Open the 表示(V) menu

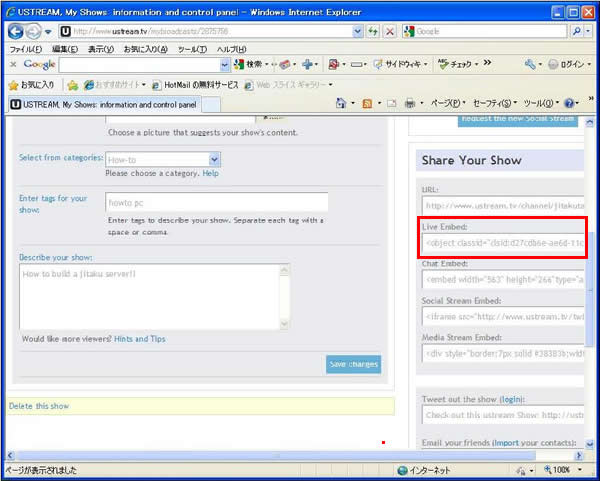pyautogui.click(x=101, y=49)
